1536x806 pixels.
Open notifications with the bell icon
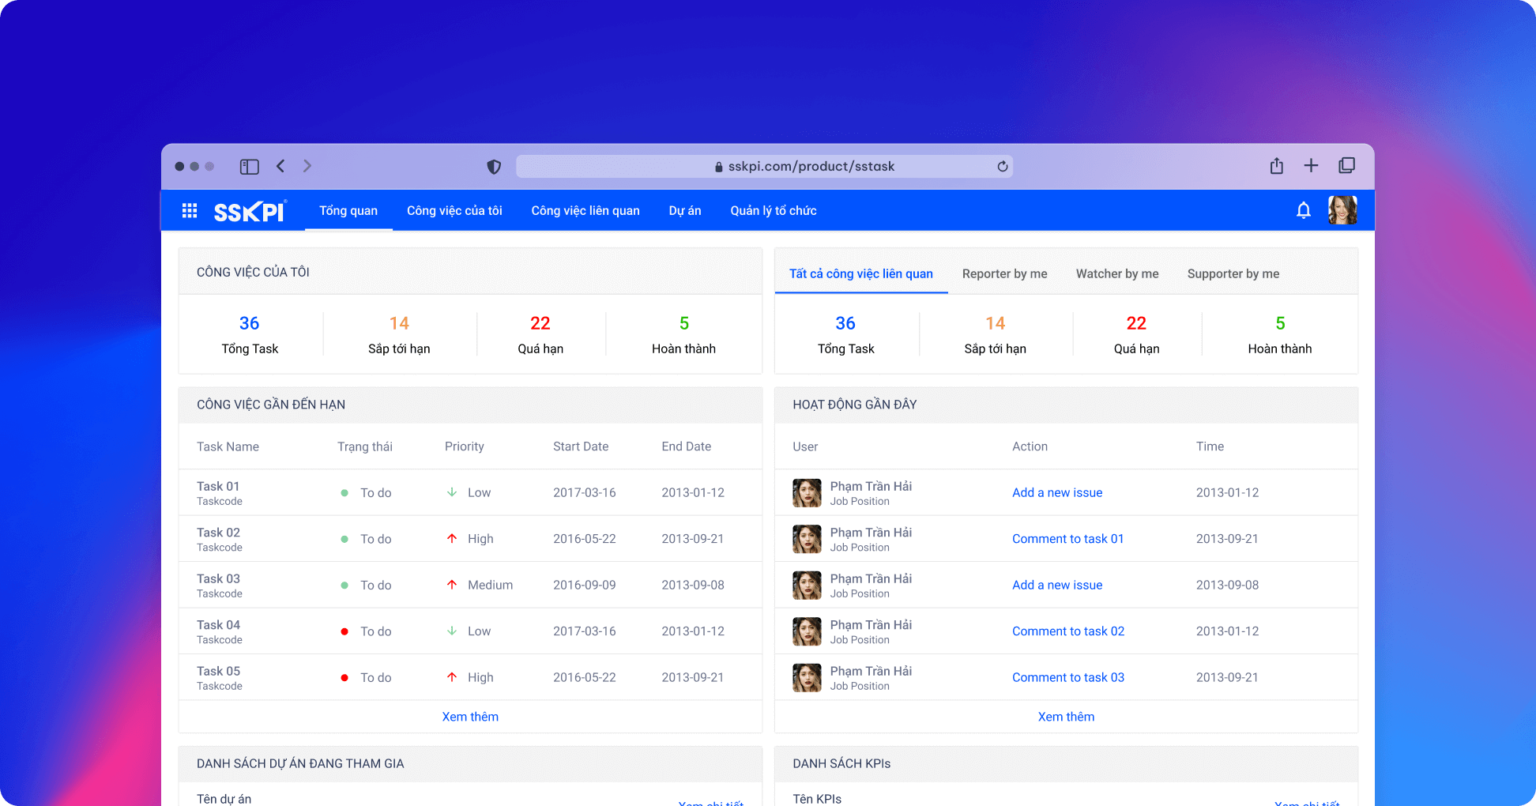click(1303, 210)
